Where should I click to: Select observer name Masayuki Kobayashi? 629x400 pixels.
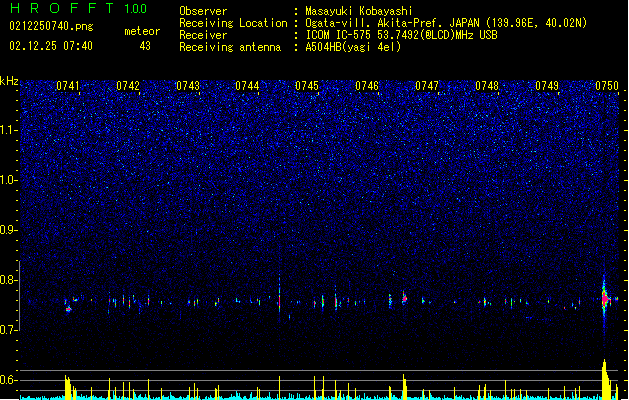(x=359, y=11)
